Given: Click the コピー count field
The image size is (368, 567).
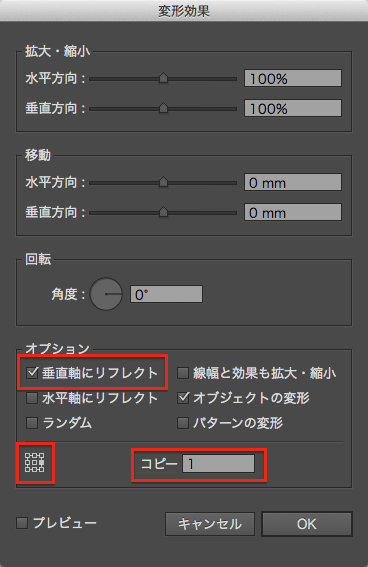Looking at the screenshot, I should click(x=218, y=464).
